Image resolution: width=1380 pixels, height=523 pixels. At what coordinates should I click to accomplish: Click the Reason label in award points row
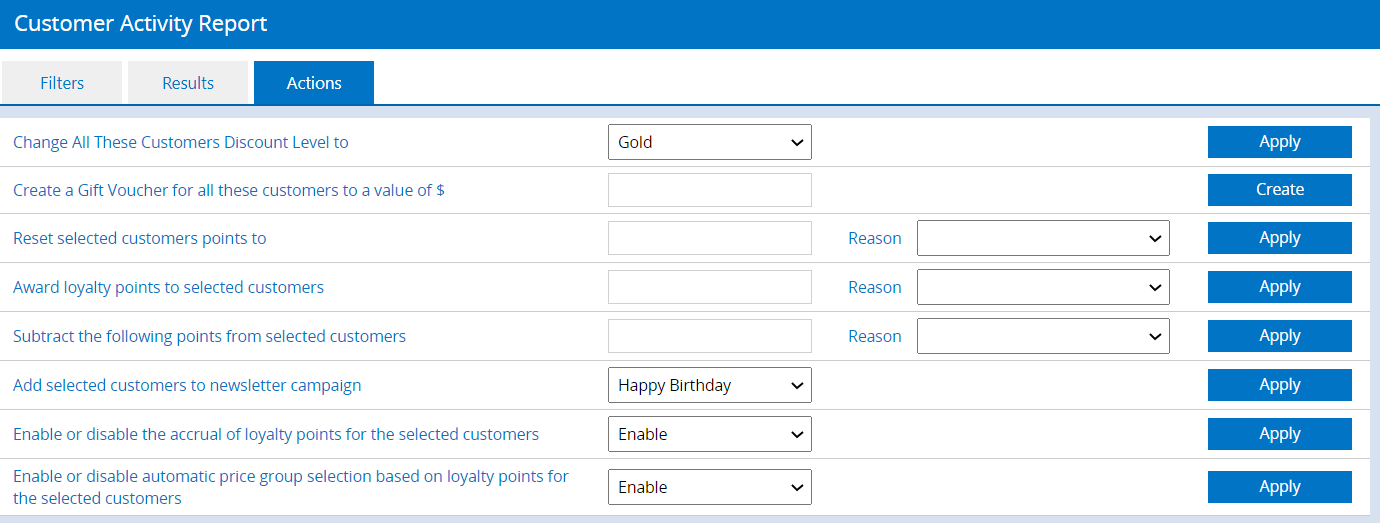[x=875, y=287]
